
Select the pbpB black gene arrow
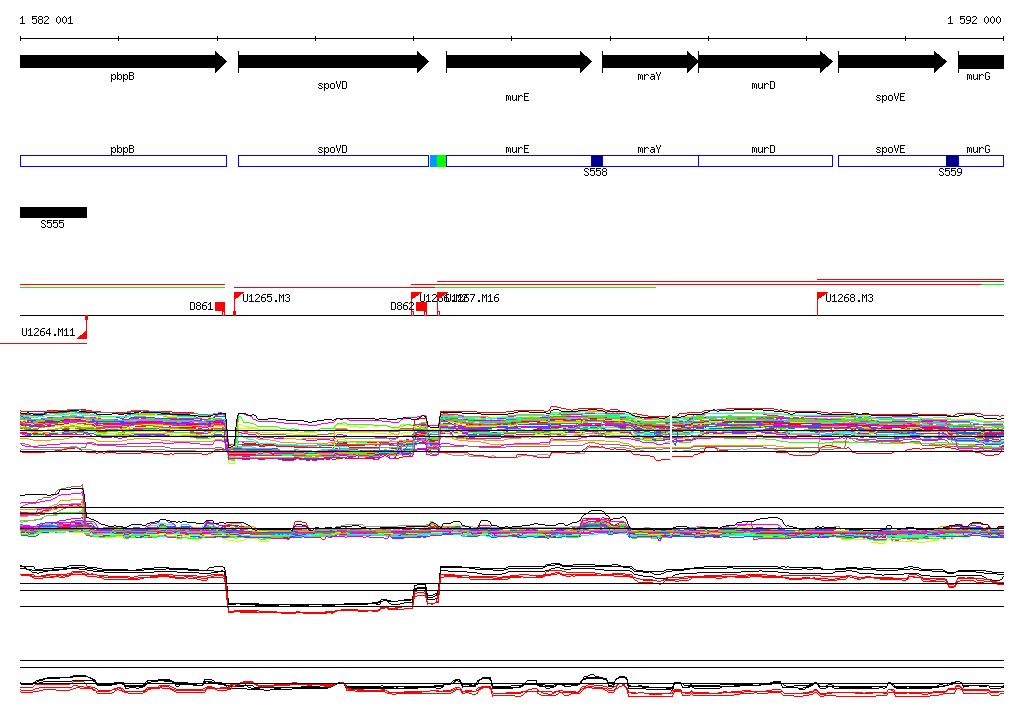point(123,62)
